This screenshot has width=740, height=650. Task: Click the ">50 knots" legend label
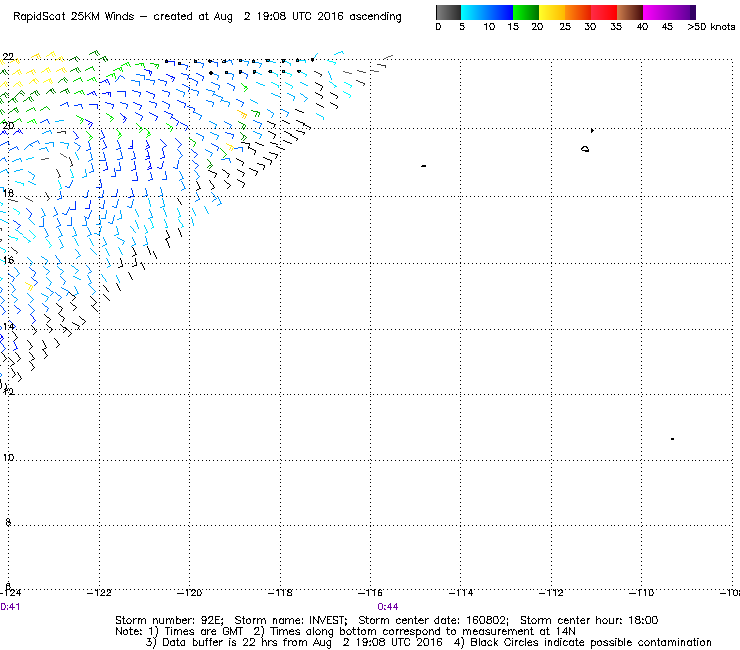711,27
